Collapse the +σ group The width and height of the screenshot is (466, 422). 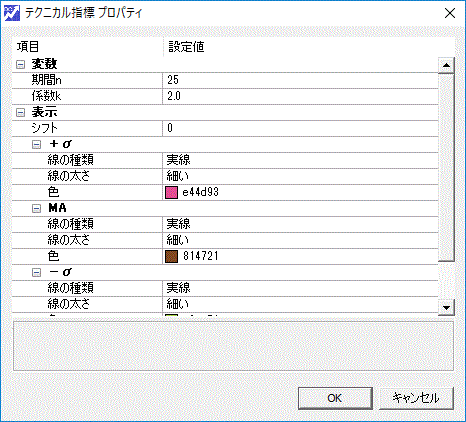36,144
